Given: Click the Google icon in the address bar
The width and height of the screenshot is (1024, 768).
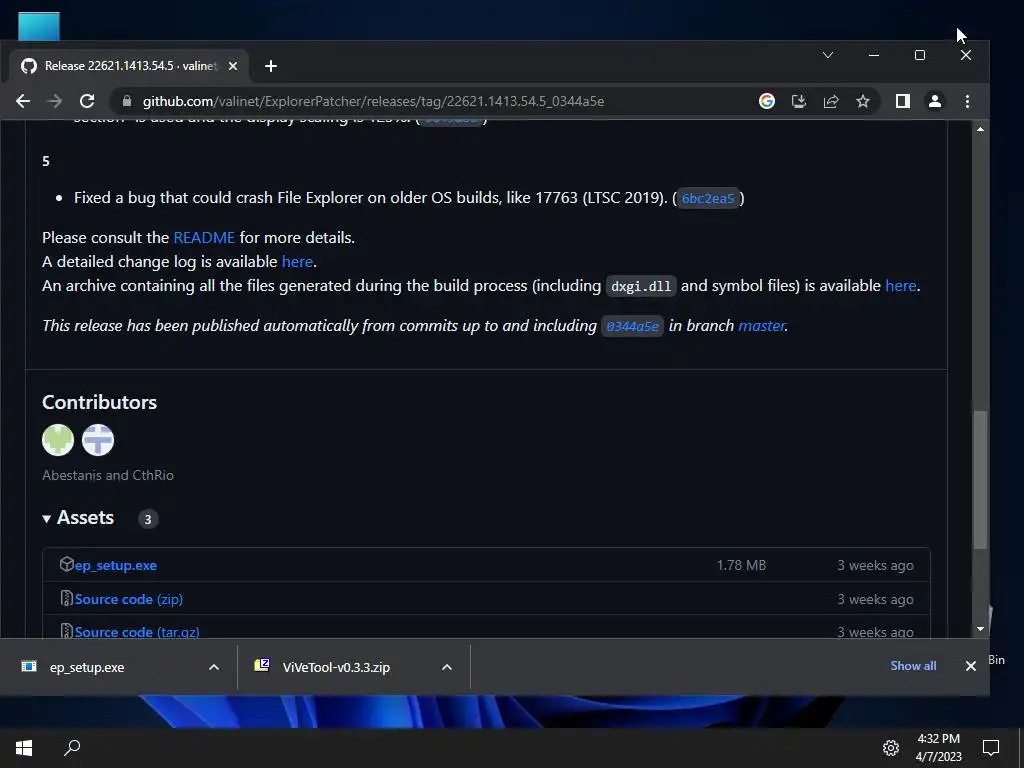Looking at the screenshot, I should click(x=767, y=101).
